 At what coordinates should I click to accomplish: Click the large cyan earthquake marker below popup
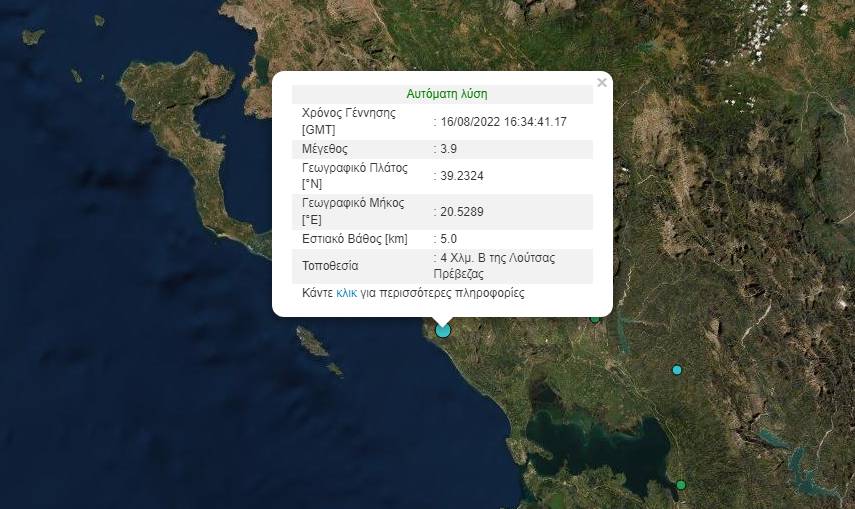point(443,330)
